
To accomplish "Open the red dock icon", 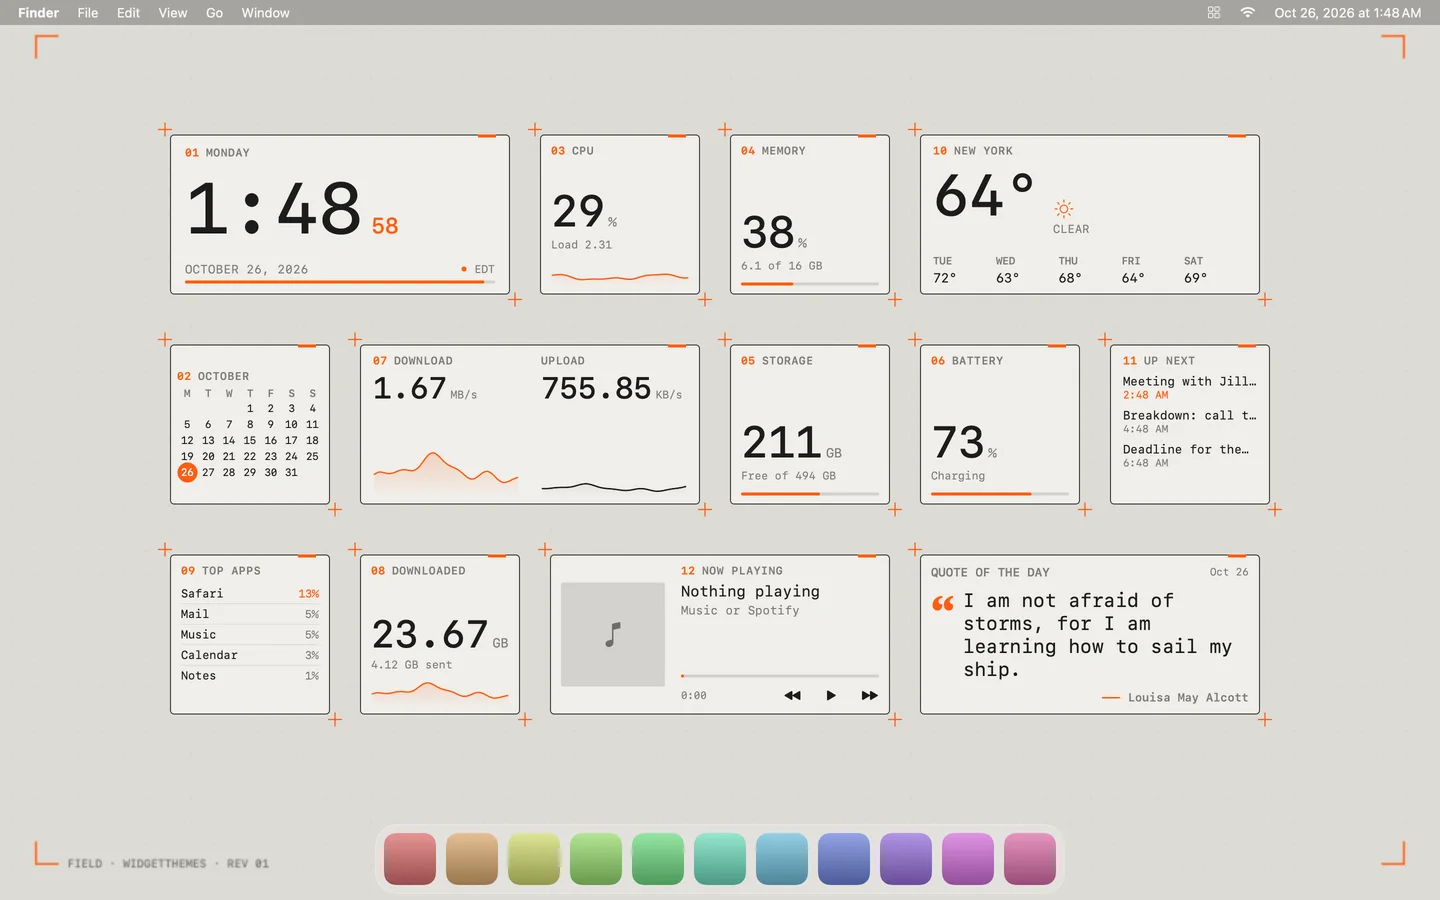I will [410, 859].
